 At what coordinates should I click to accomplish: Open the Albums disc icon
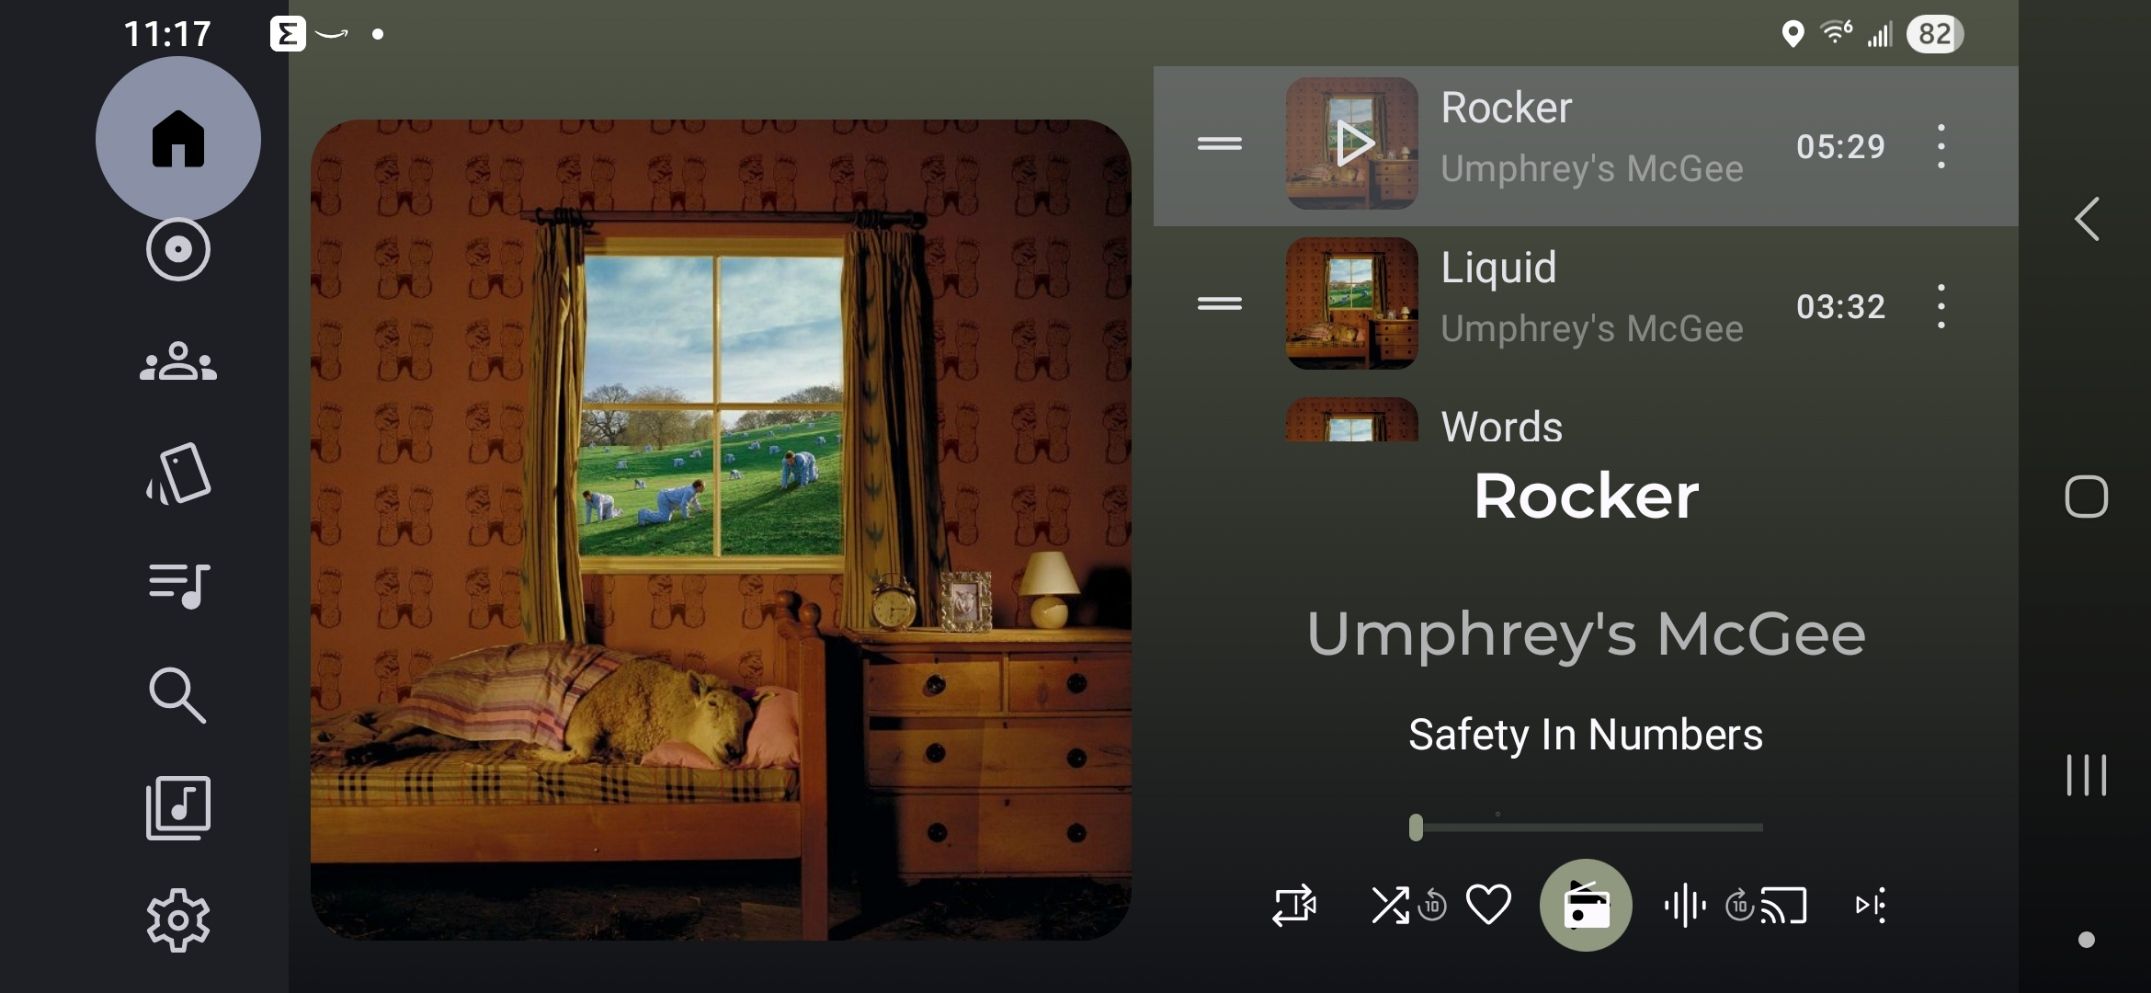coord(178,249)
